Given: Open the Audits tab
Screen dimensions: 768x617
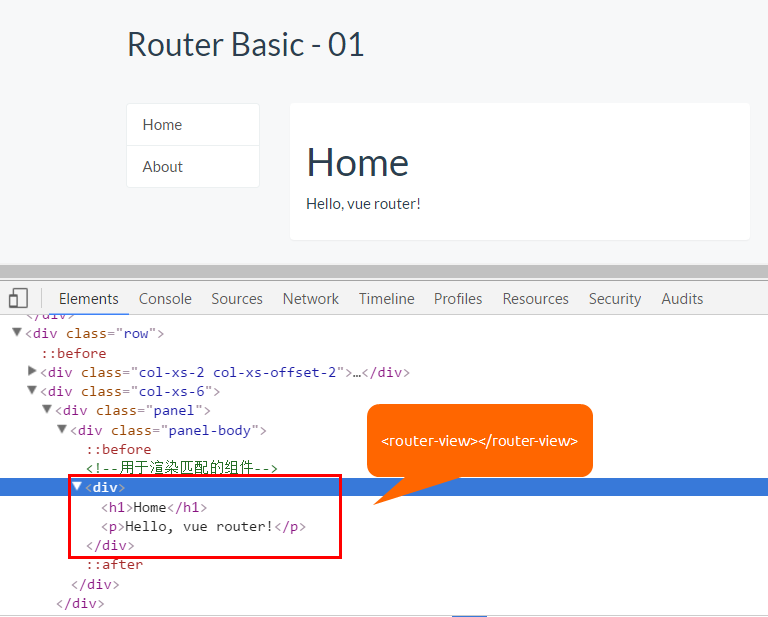Looking at the screenshot, I should [682, 299].
